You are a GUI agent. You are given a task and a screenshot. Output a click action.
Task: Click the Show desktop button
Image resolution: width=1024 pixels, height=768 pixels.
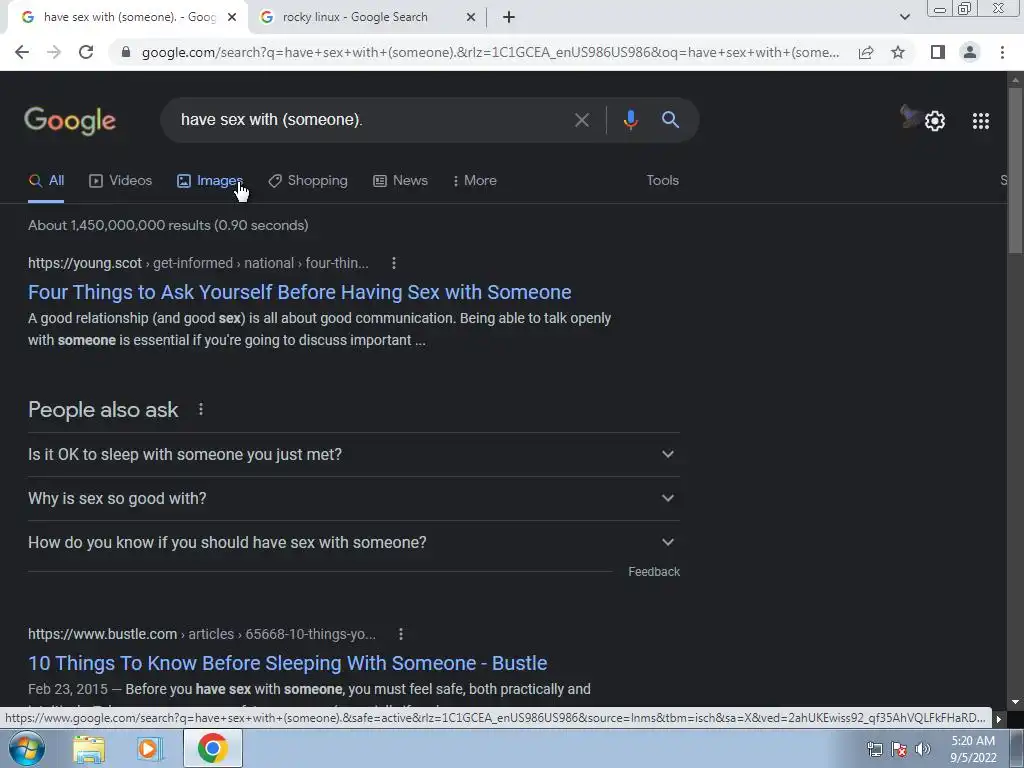pos(1017,749)
